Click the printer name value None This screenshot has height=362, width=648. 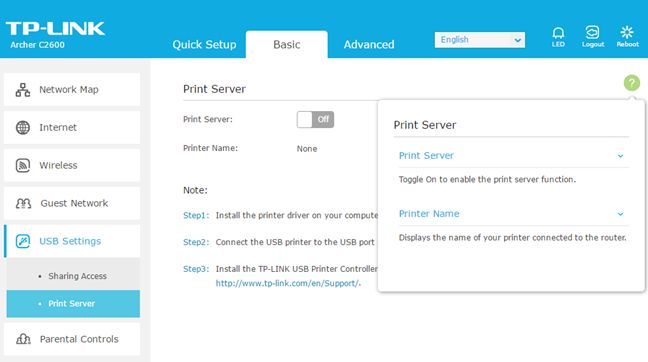(x=307, y=149)
